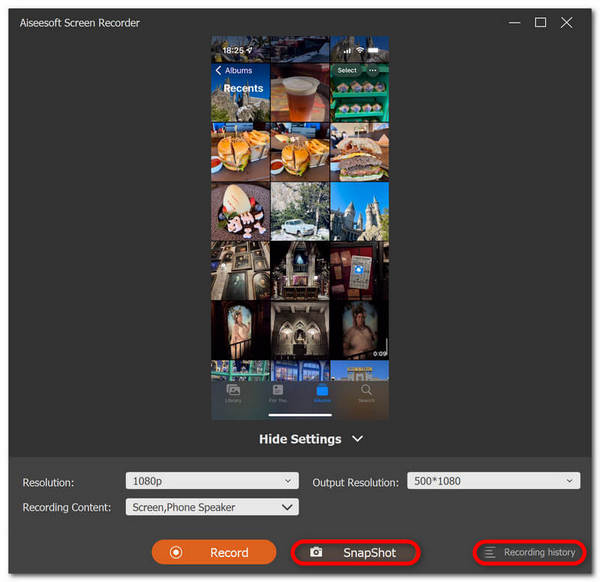
Task: Open the For You tab in mirrored Photos
Action: [278, 394]
